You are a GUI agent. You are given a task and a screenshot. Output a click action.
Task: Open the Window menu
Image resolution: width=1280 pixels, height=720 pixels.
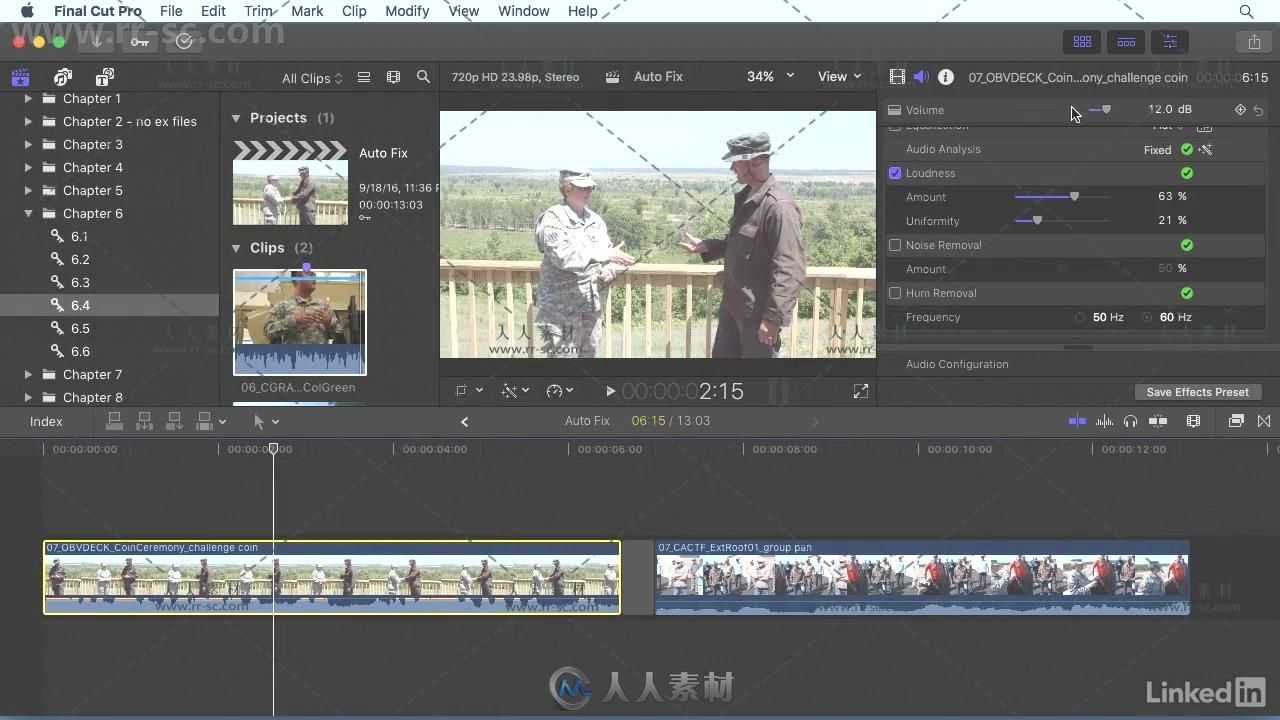point(523,11)
